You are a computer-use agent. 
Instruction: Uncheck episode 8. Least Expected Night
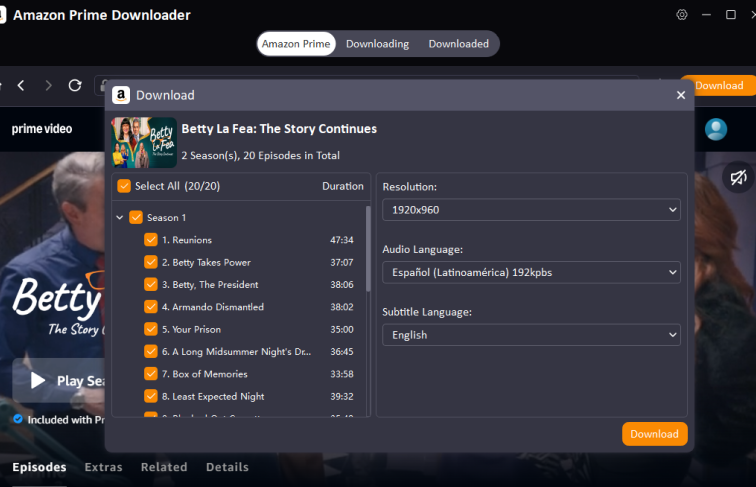click(151, 396)
